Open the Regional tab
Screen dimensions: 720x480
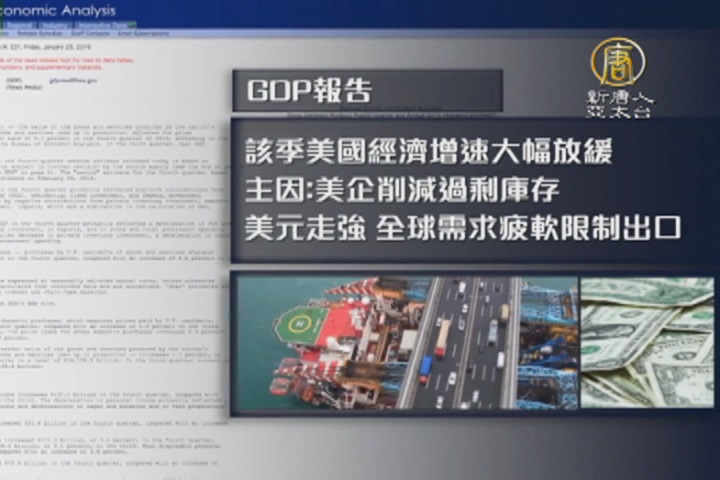19,24
